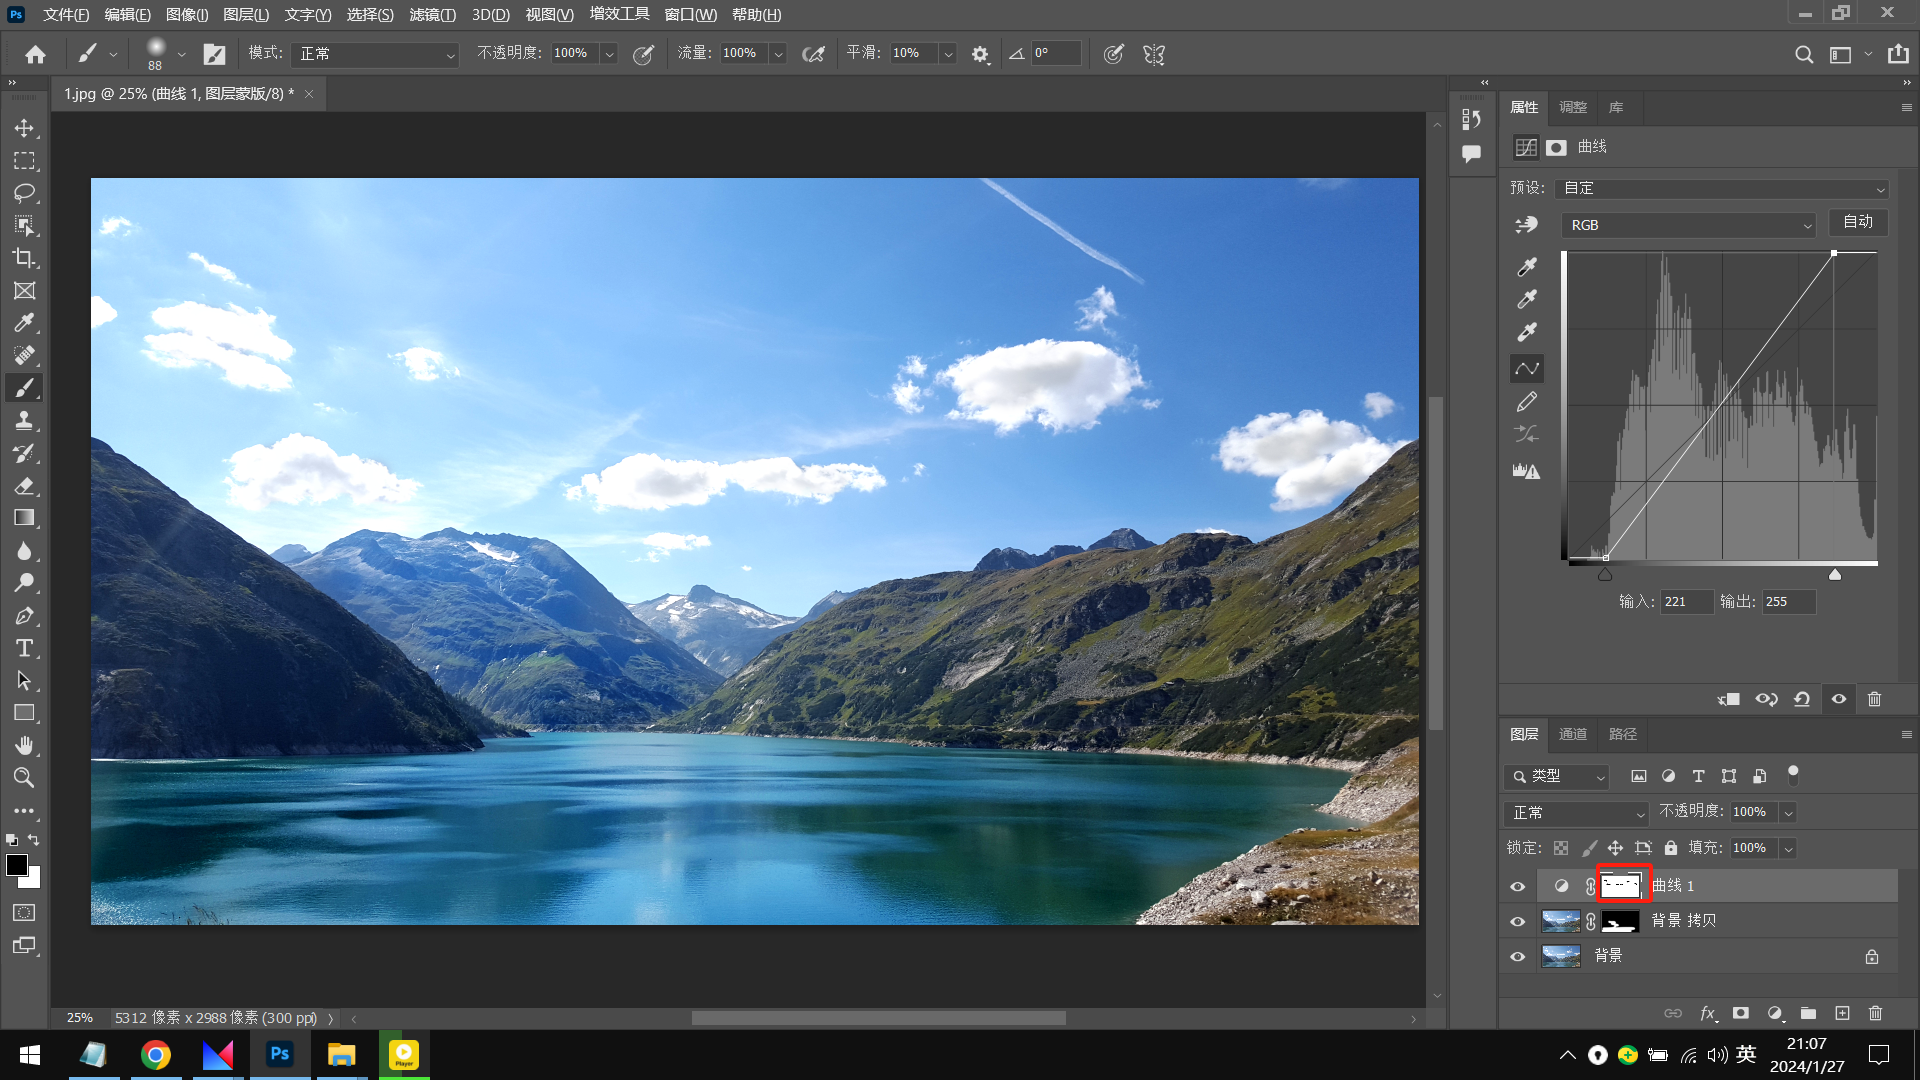This screenshot has height=1080, width=1920.
Task: Select the Eraser tool
Action: click(x=24, y=486)
